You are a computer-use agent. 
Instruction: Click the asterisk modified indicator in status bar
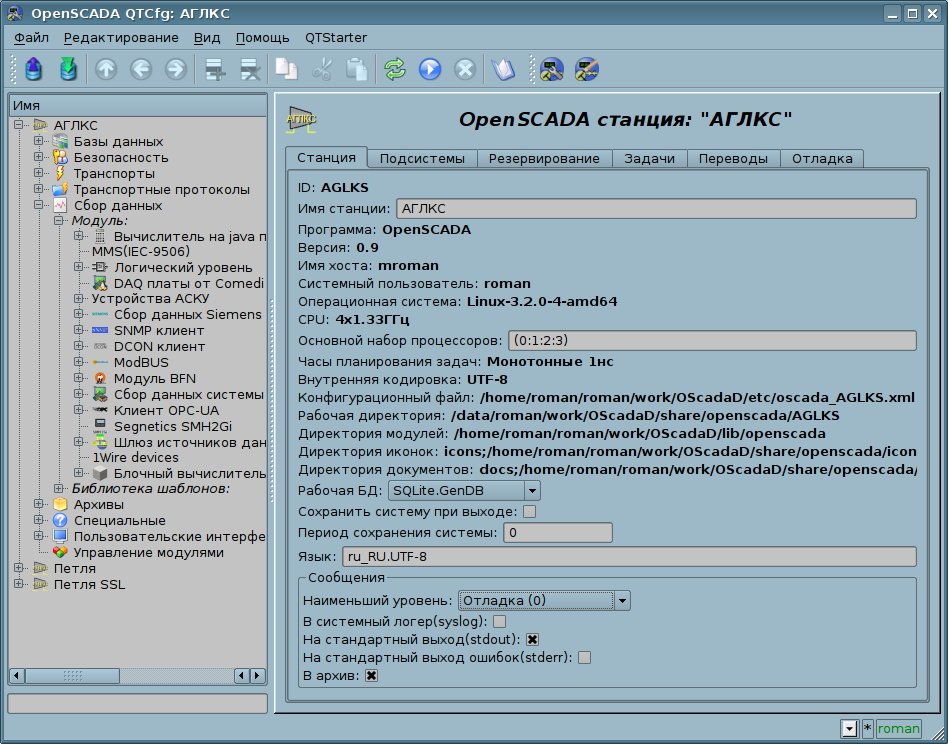(x=868, y=728)
